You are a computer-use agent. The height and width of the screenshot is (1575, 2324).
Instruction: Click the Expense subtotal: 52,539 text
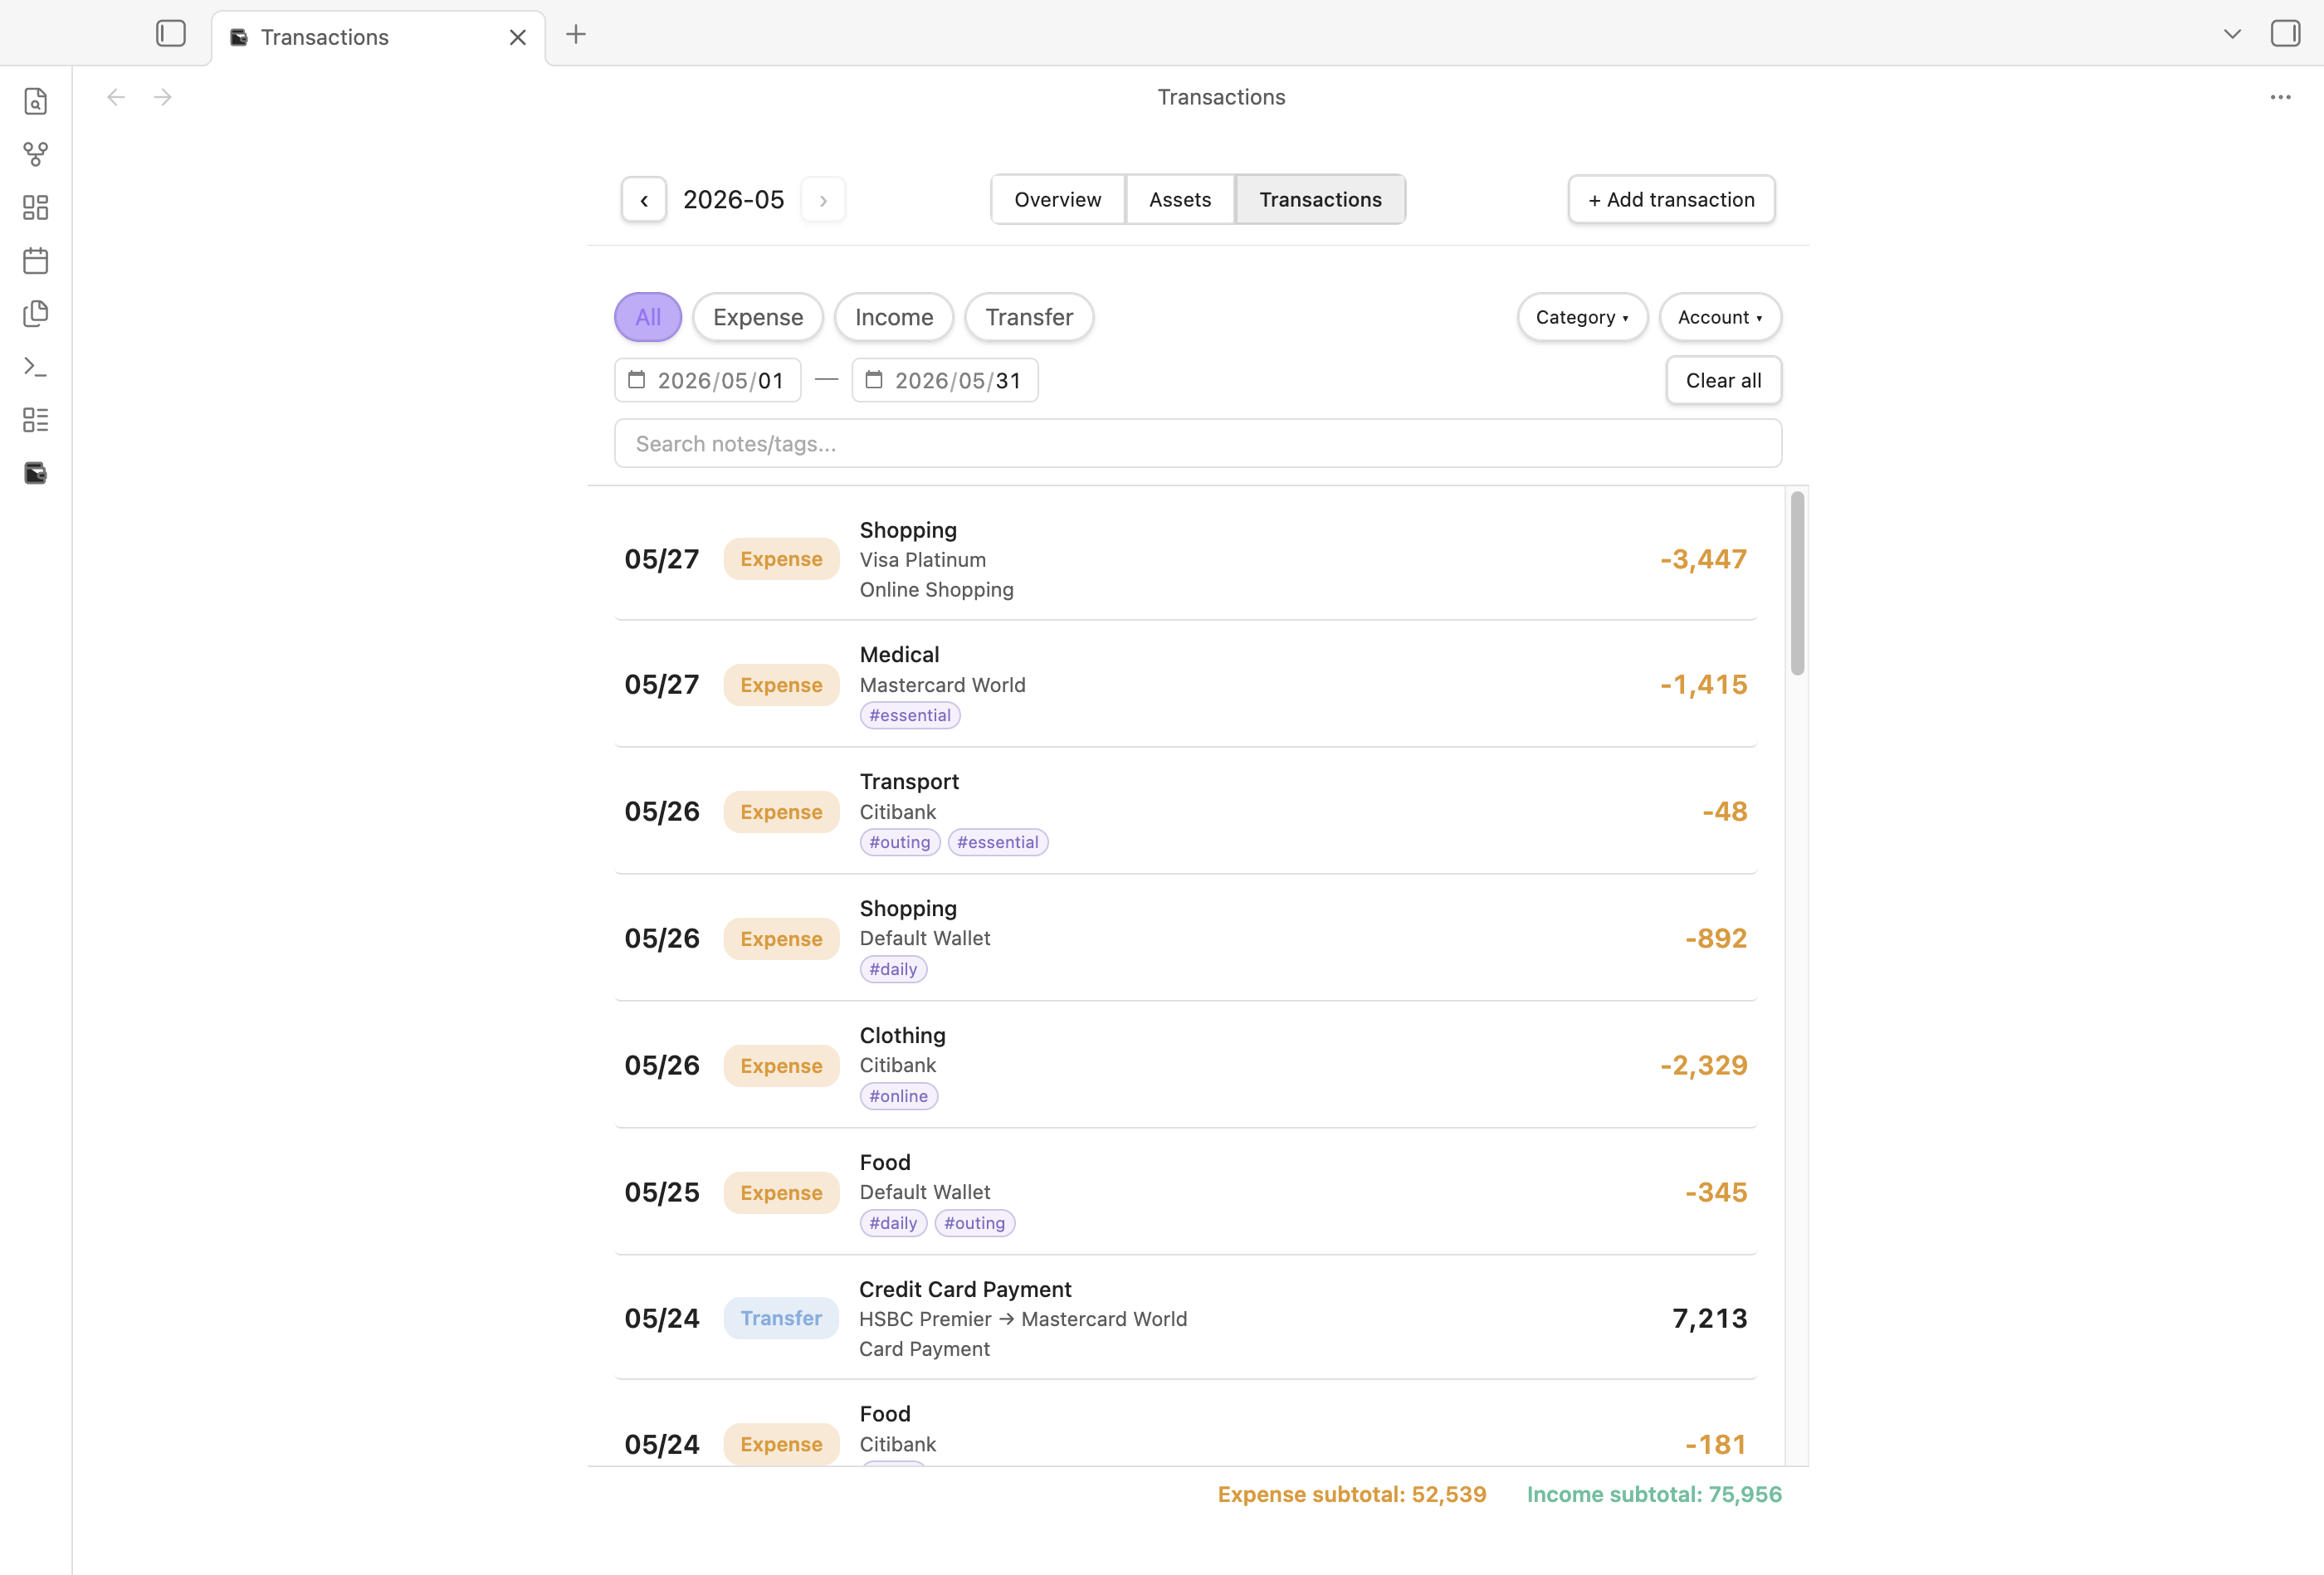tap(1352, 1495)
